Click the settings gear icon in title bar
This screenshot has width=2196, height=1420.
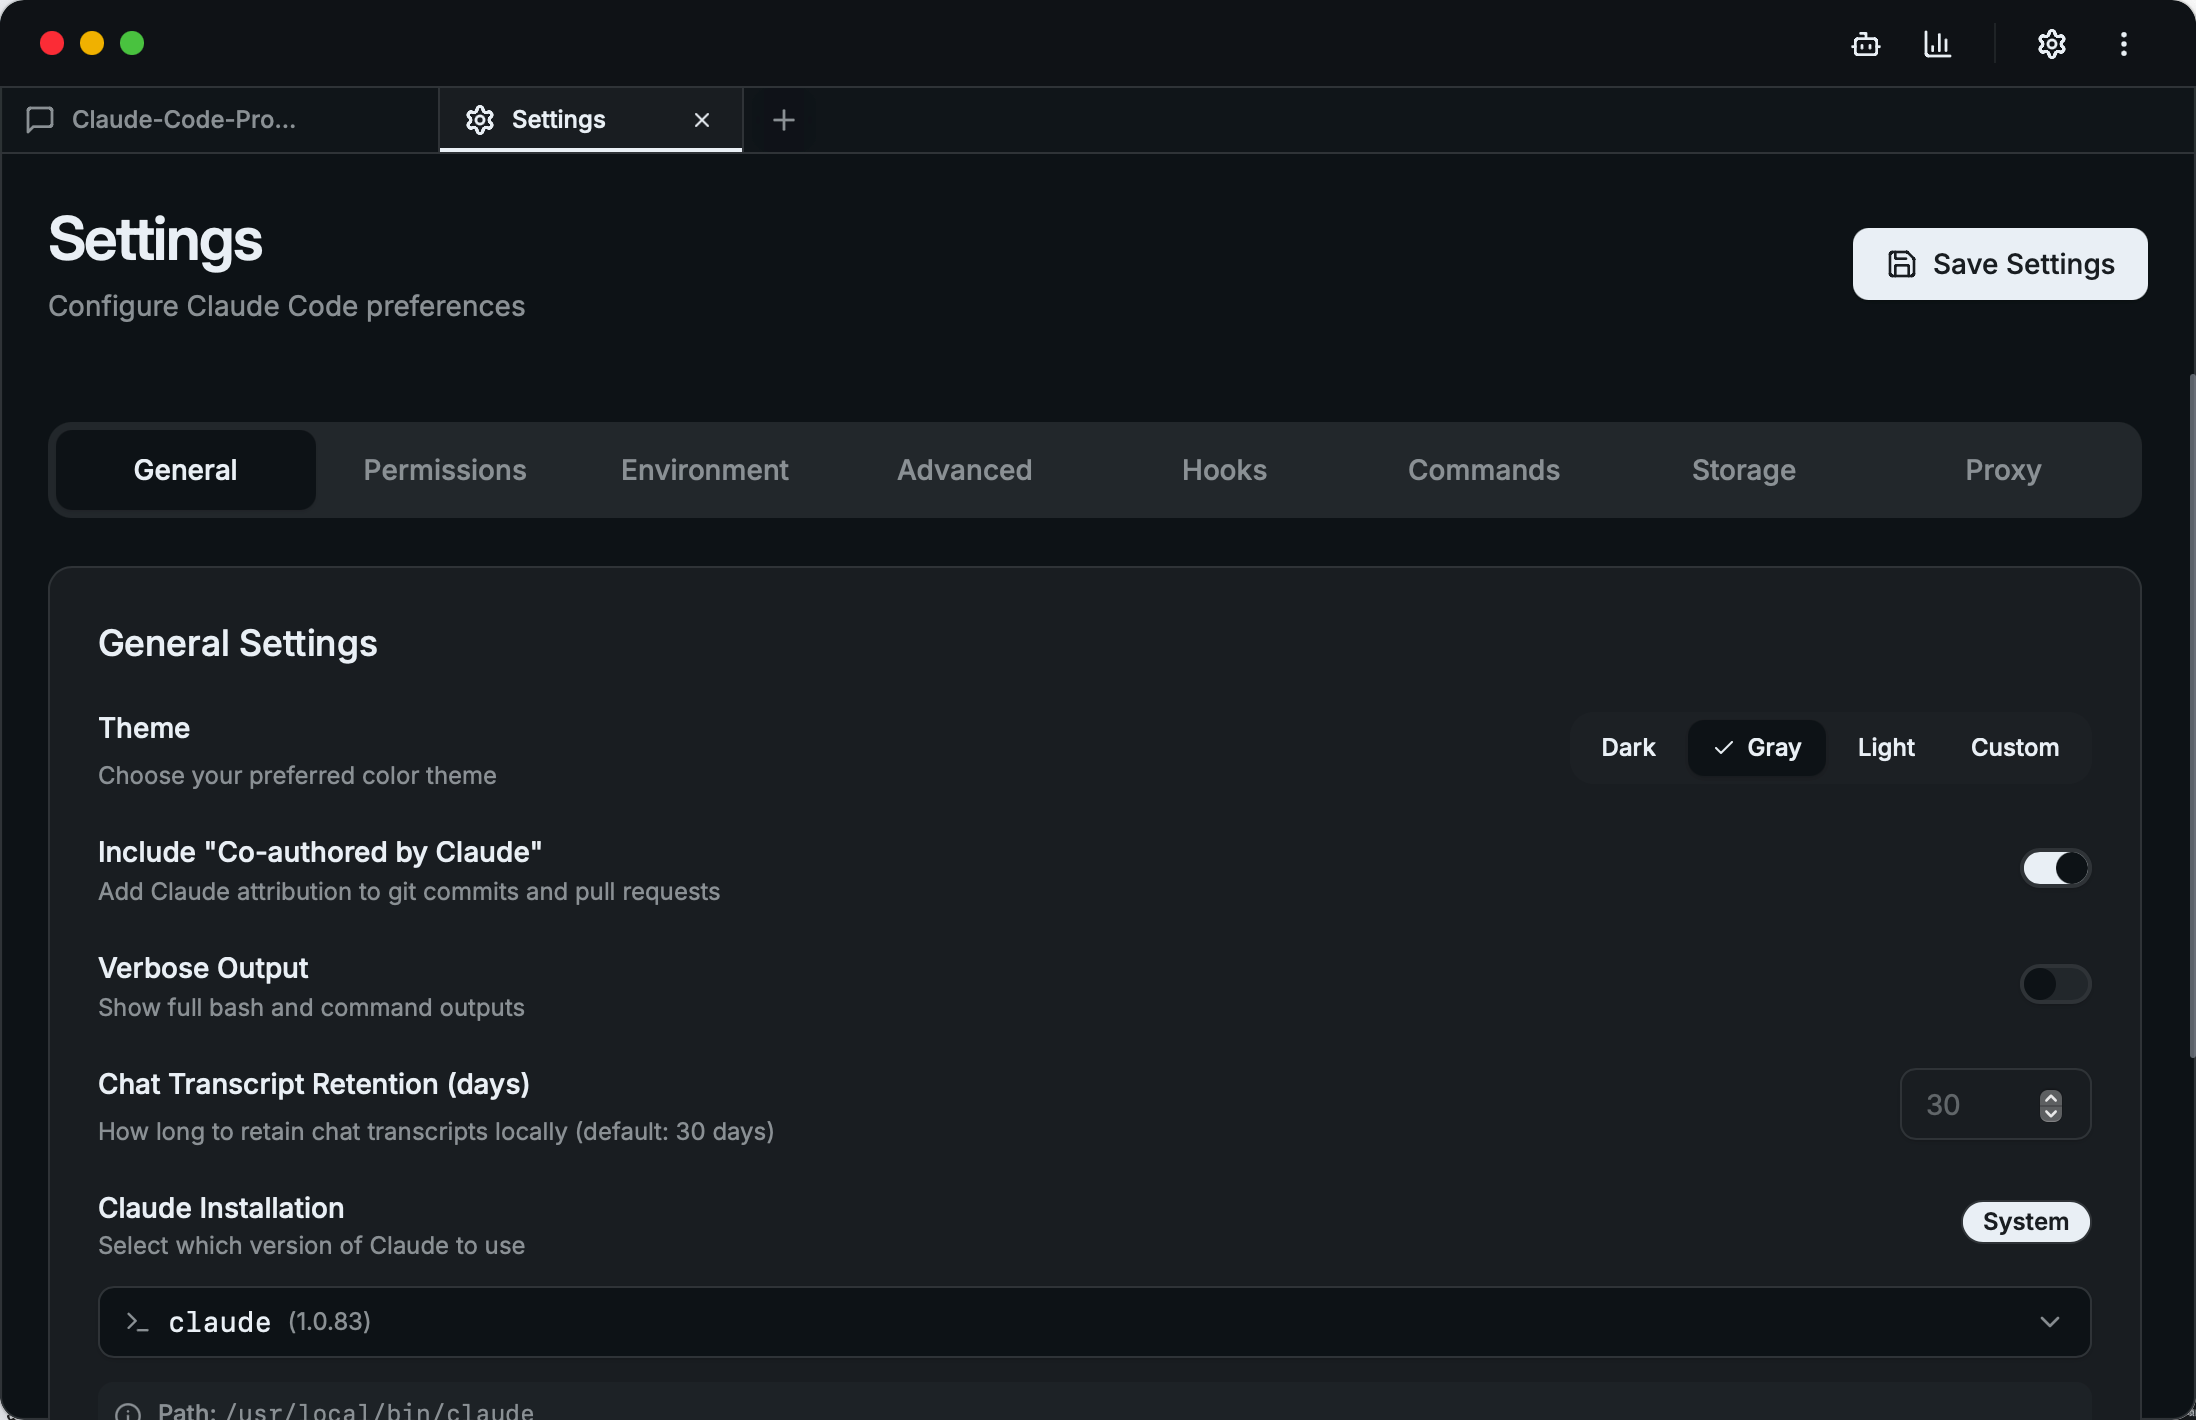pyautogui.click(x=2051, y=44)
